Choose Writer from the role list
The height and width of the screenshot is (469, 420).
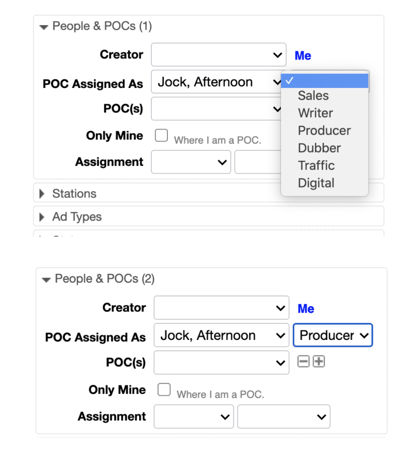(315, 113)
